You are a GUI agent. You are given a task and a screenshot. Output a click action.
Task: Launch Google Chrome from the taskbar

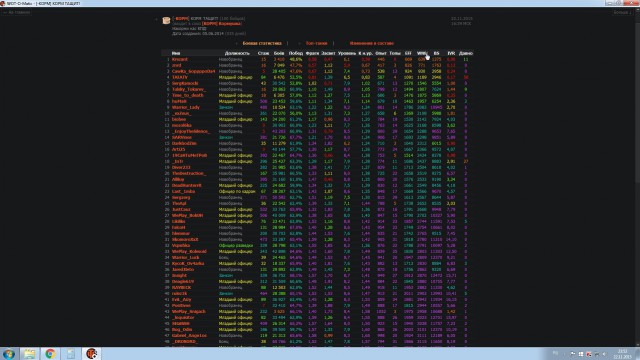point(50,353)
